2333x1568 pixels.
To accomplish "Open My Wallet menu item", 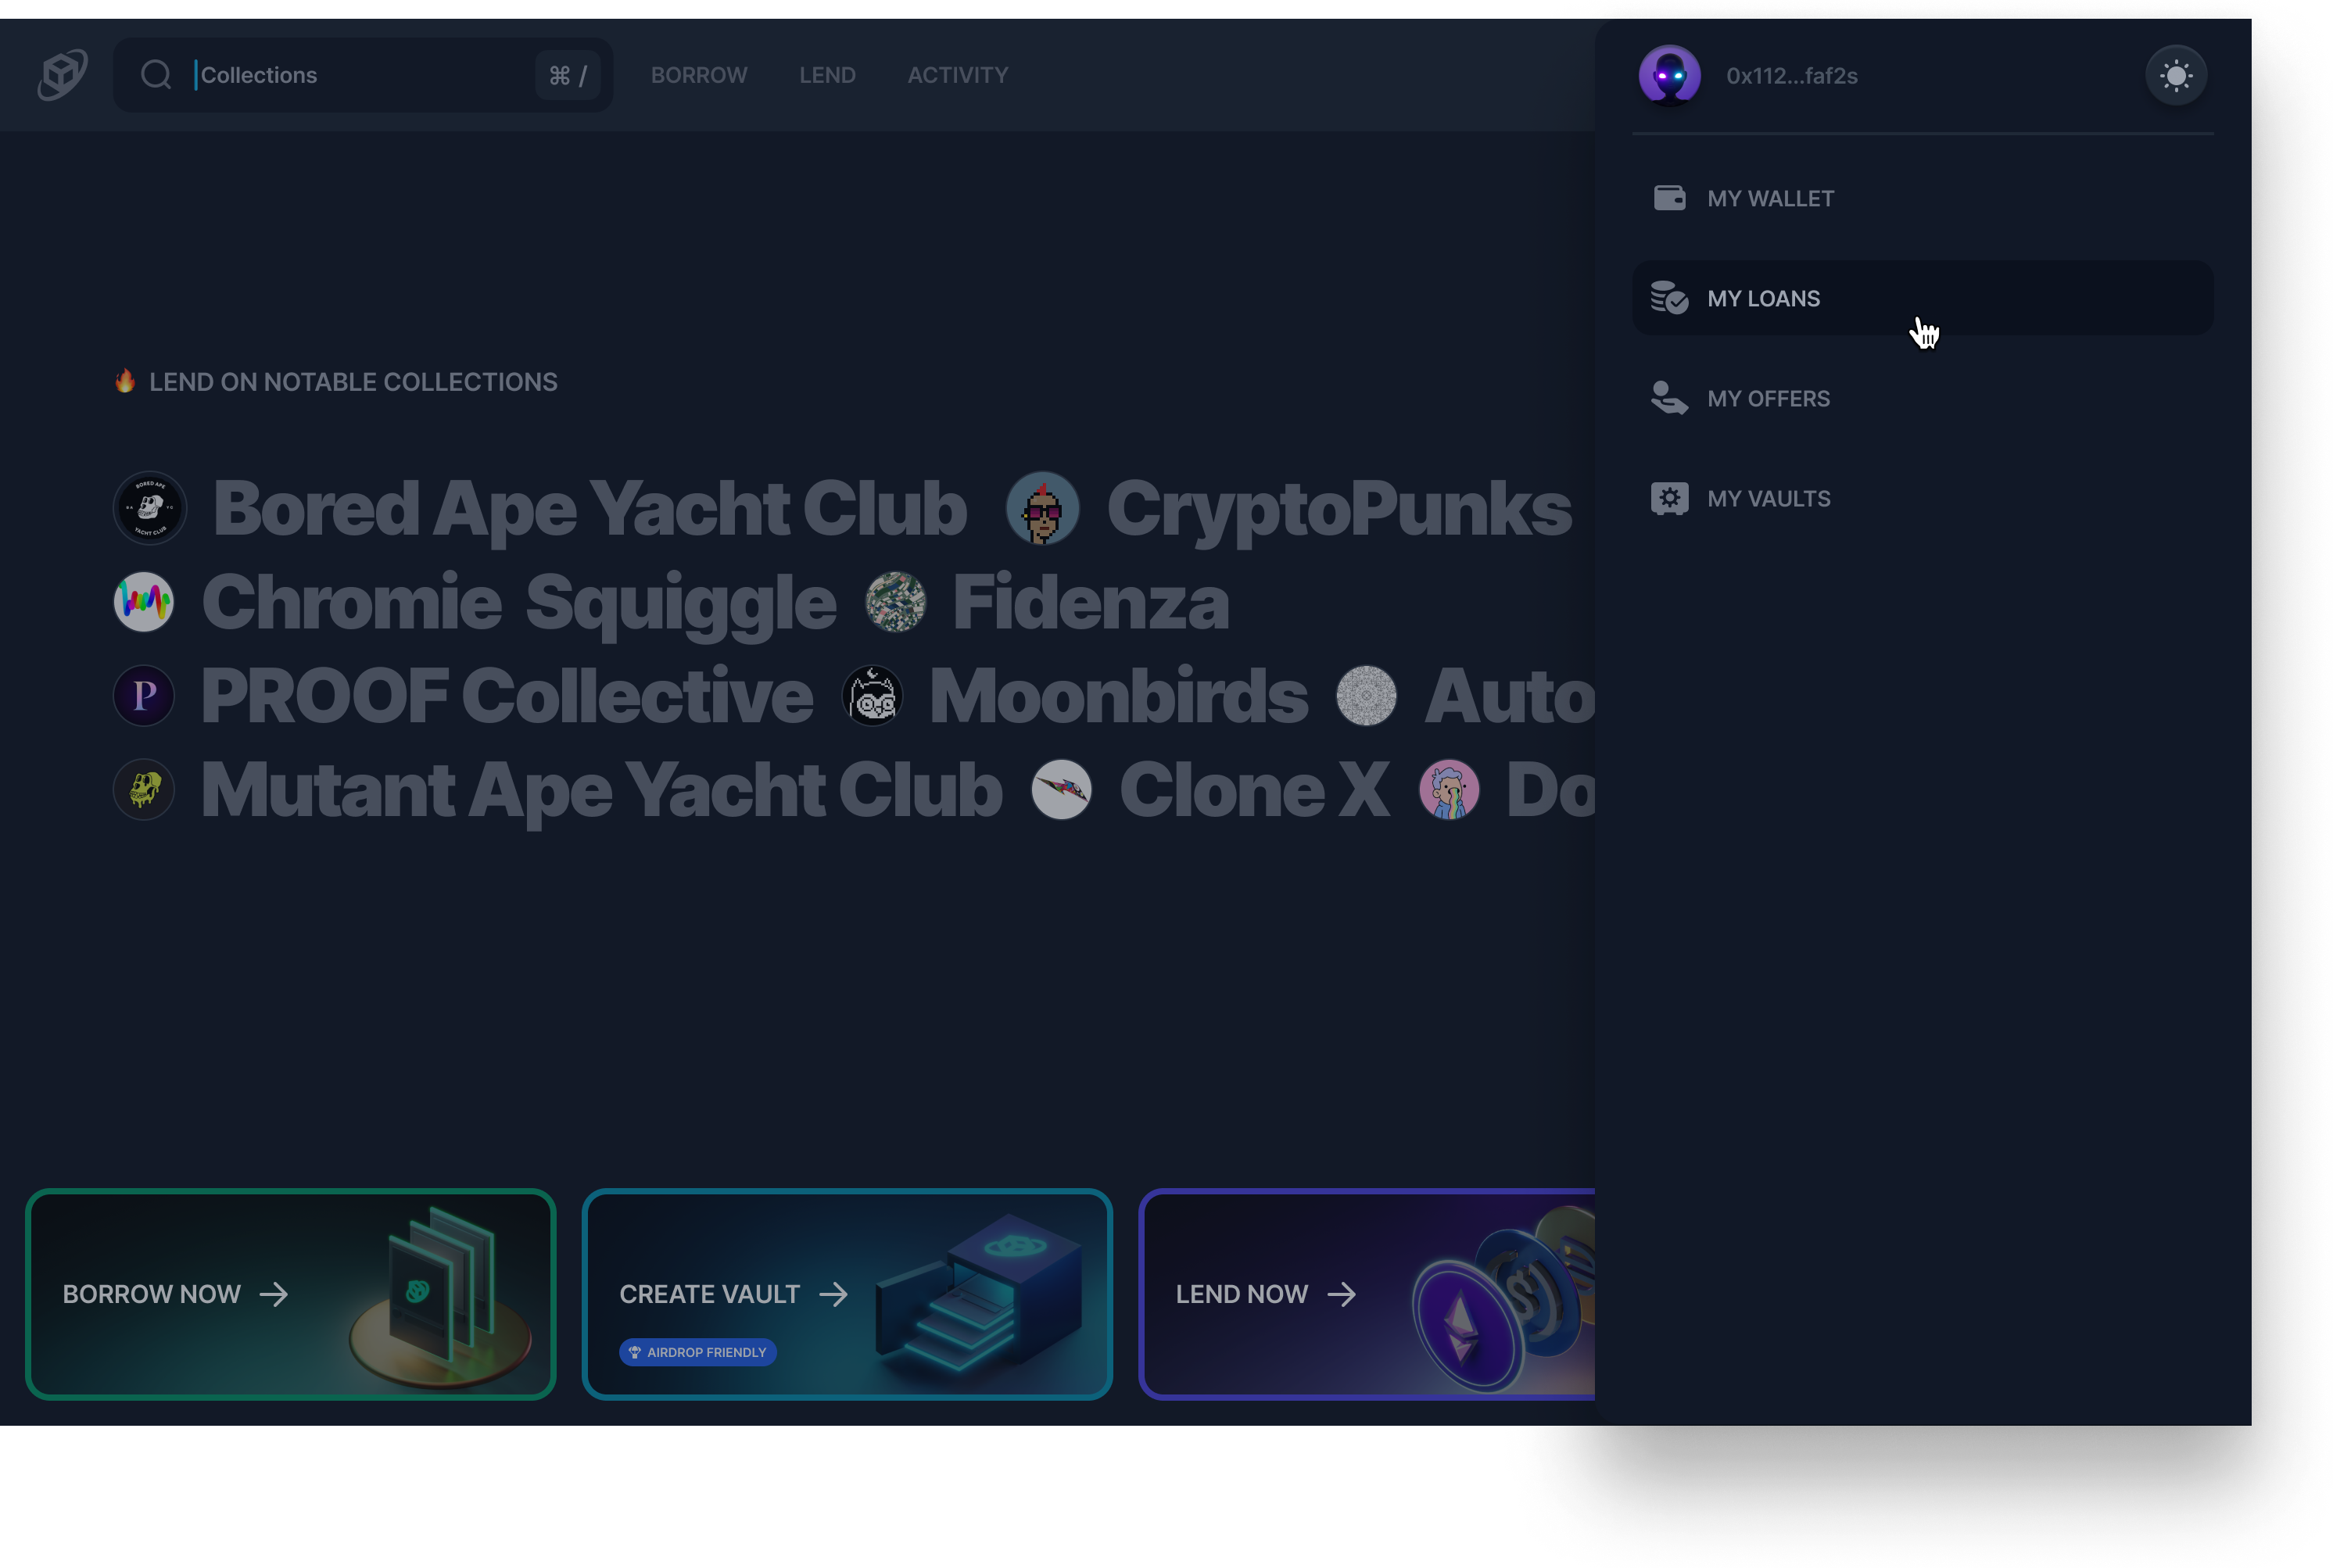I will tap(1770, 199).
